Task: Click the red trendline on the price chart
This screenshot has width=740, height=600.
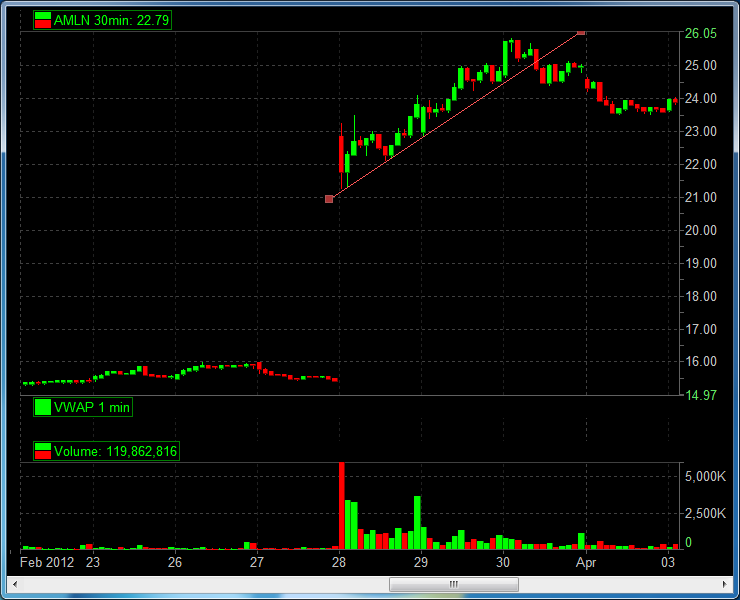Action: [x=455, y=116]
